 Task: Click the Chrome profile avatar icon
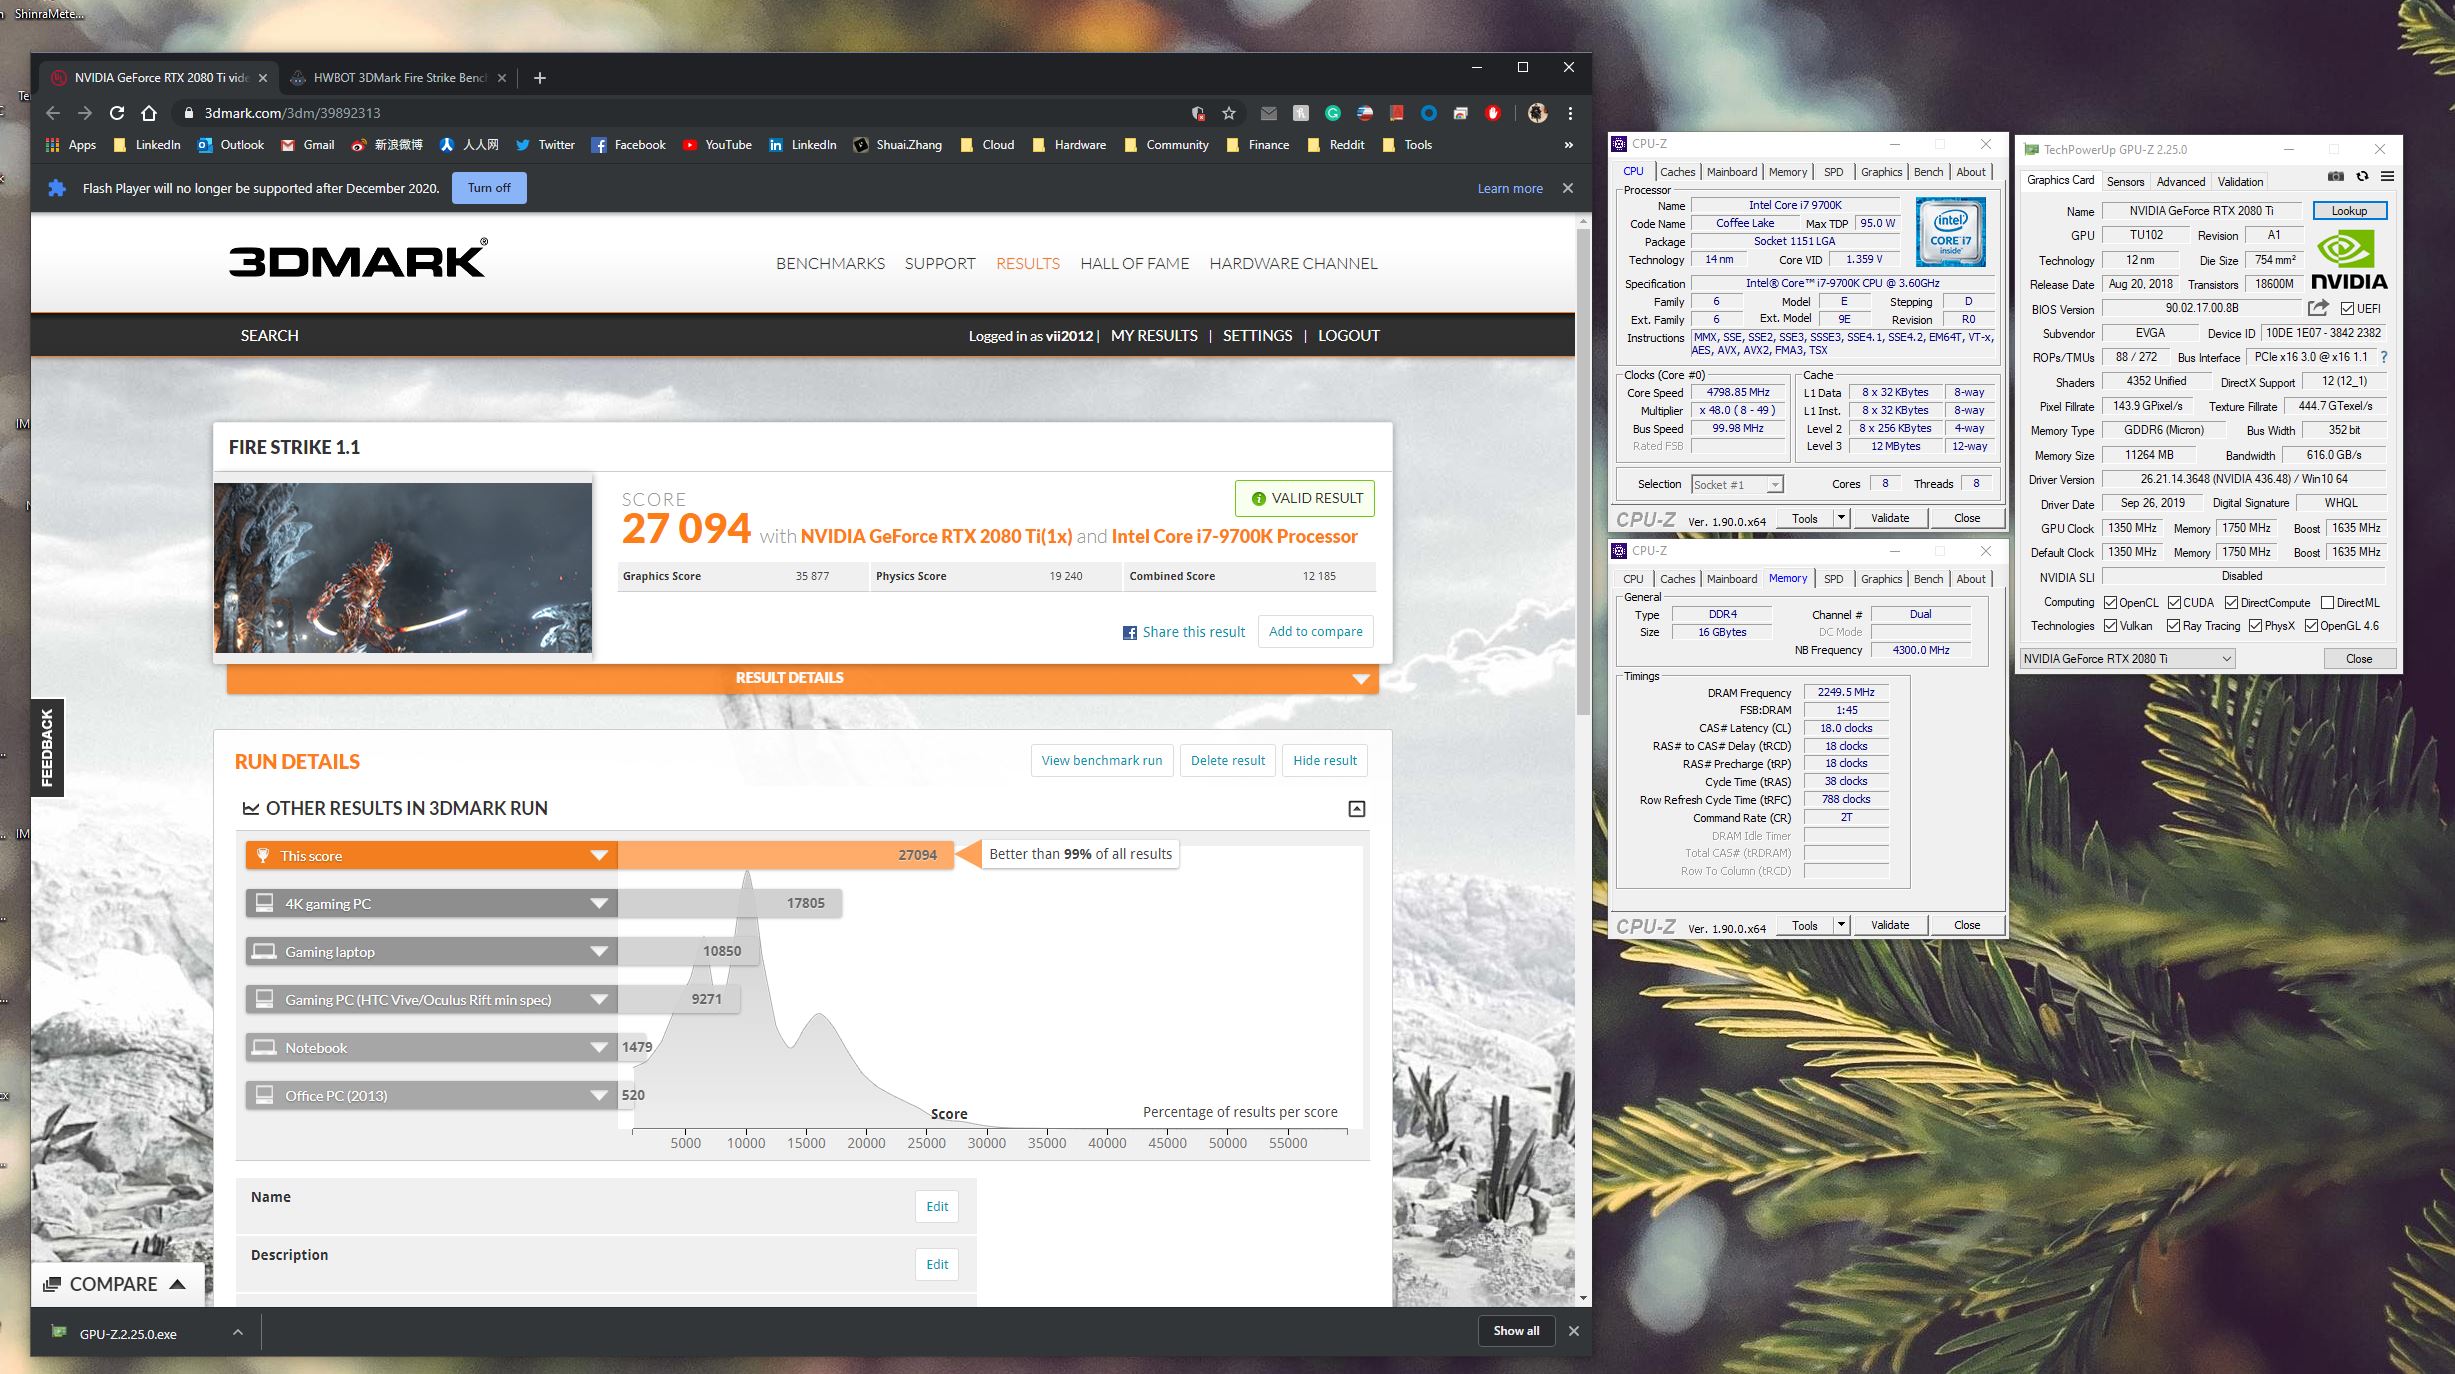(1538, 113)
